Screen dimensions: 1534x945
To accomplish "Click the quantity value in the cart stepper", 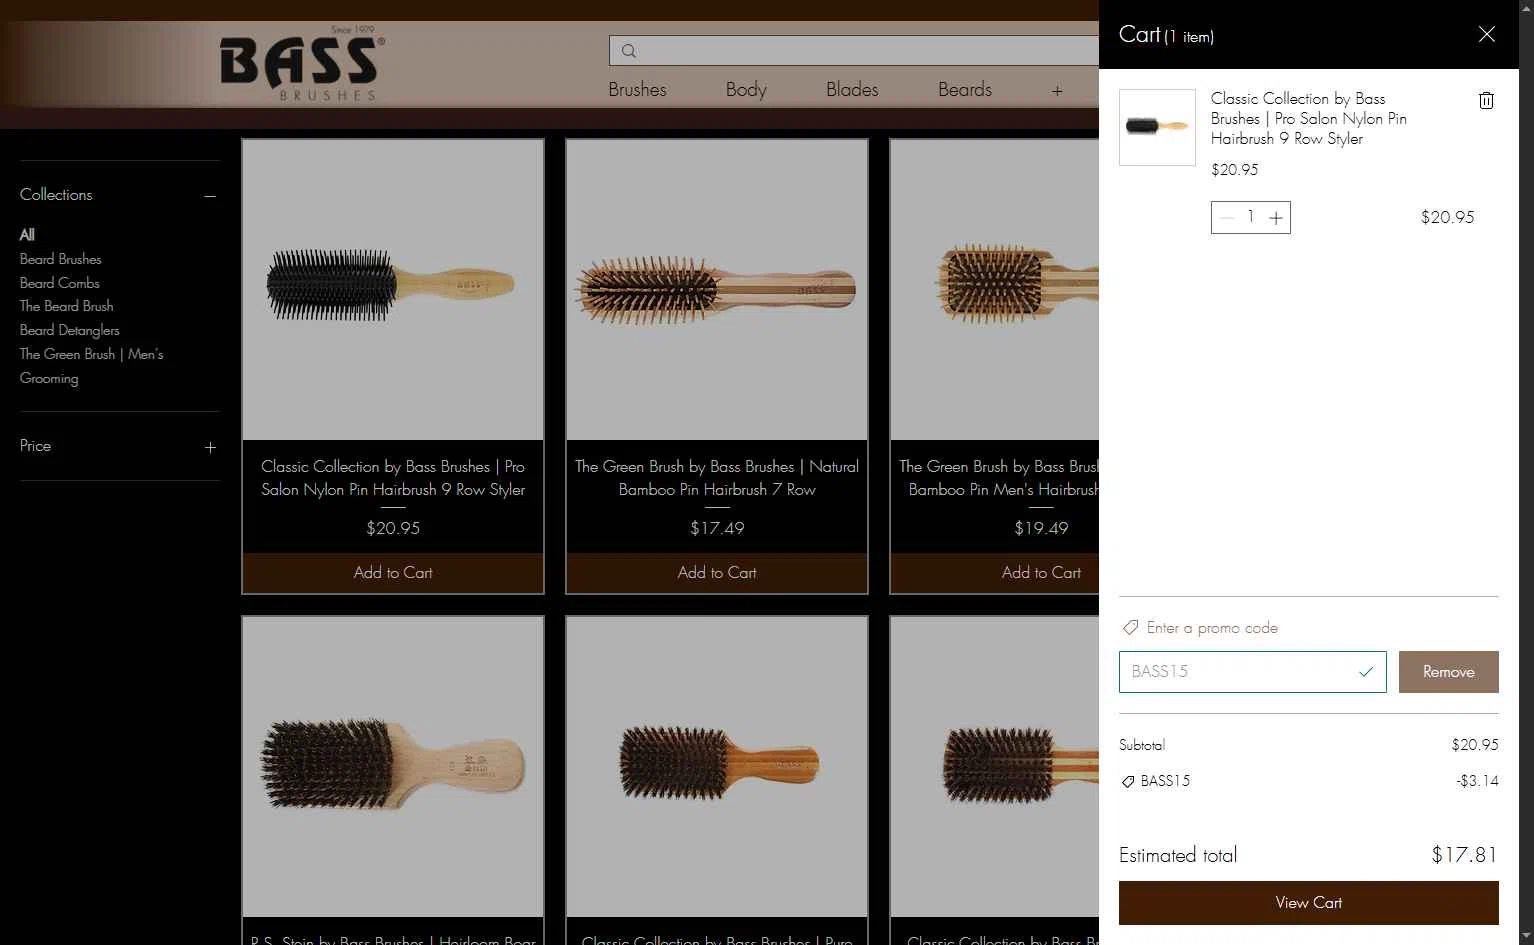I will point(1251,217).
